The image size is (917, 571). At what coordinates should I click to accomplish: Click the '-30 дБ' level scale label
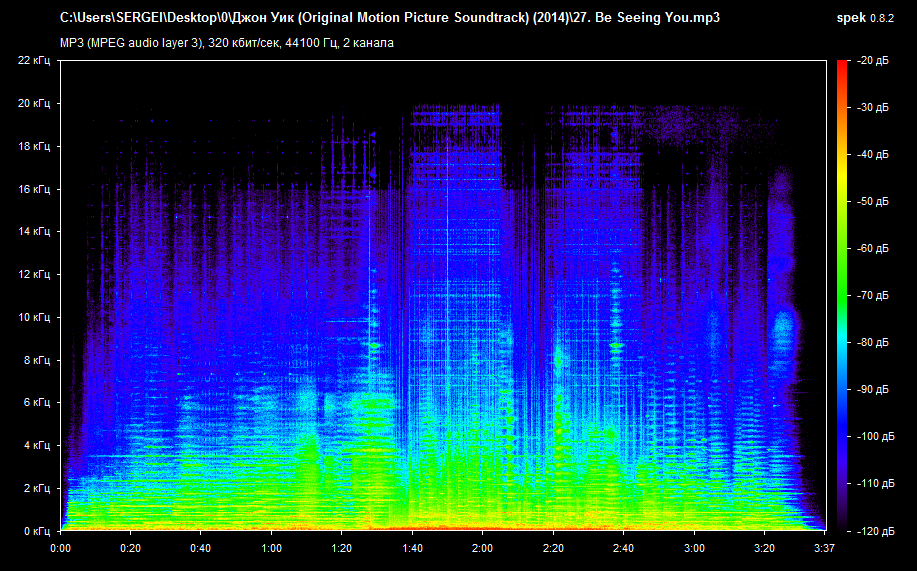click(872, 107)
